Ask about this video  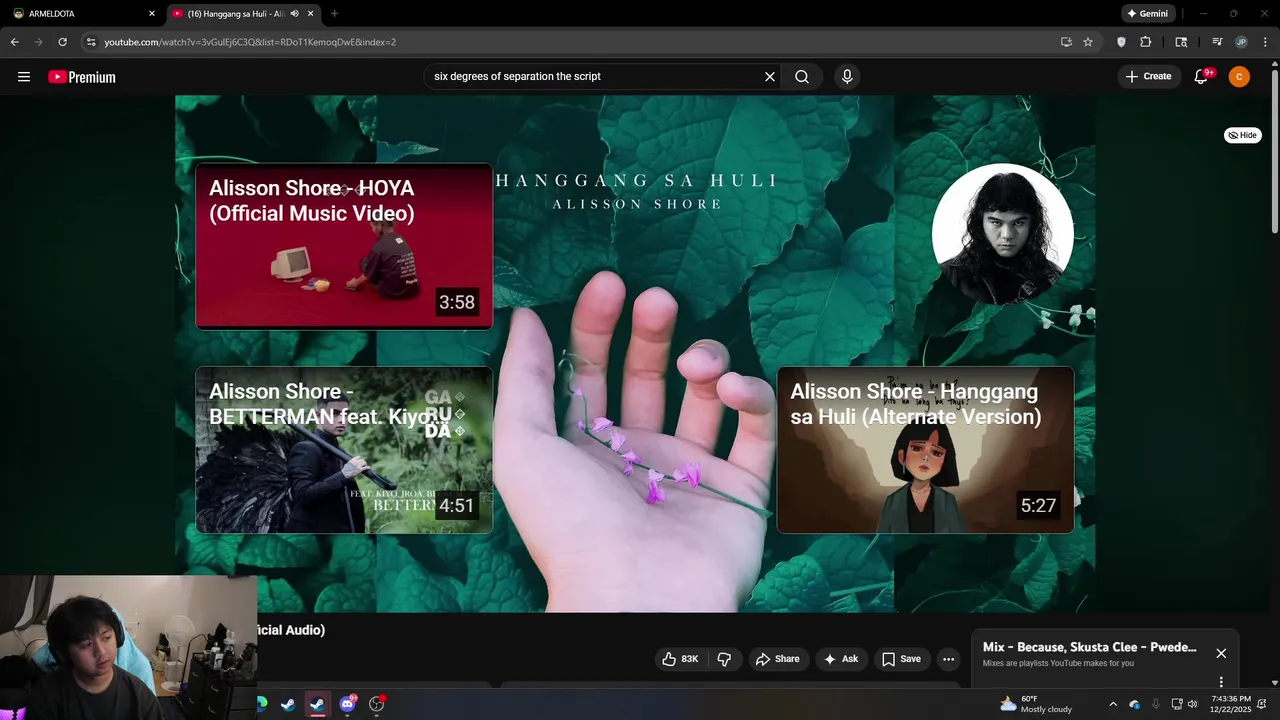pos(840,659)
